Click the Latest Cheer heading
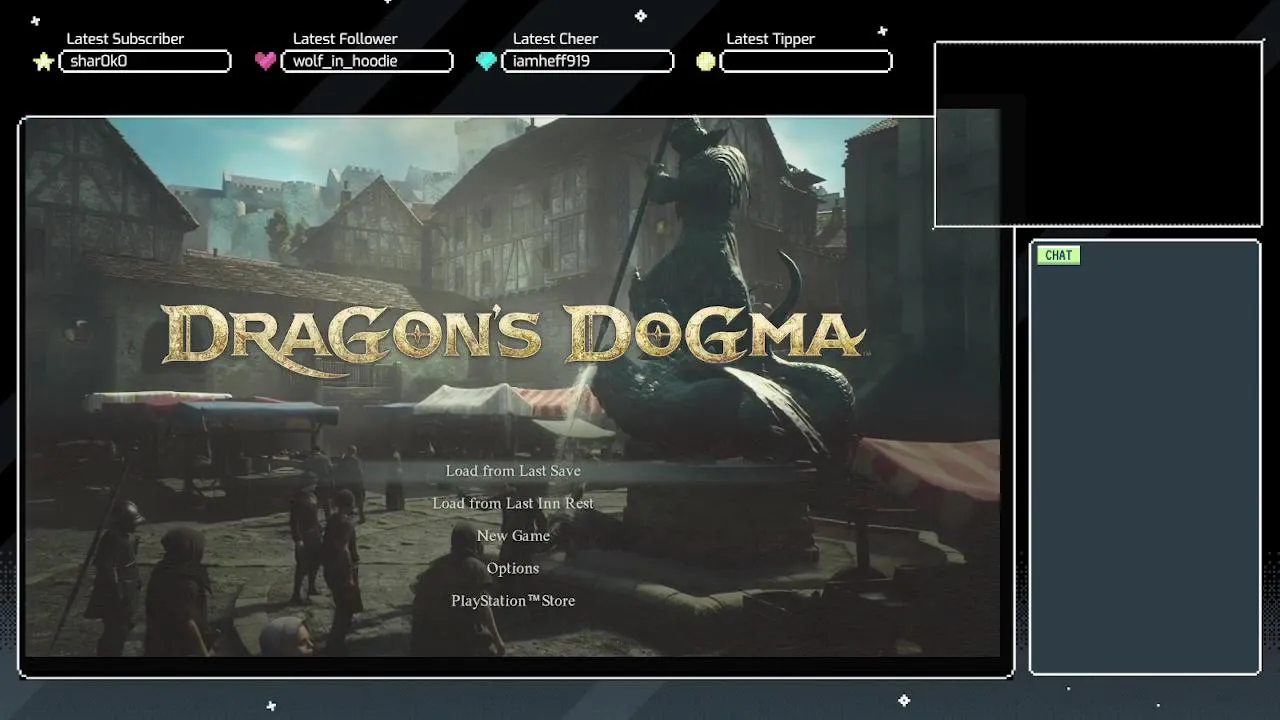 tap(555, 39)
